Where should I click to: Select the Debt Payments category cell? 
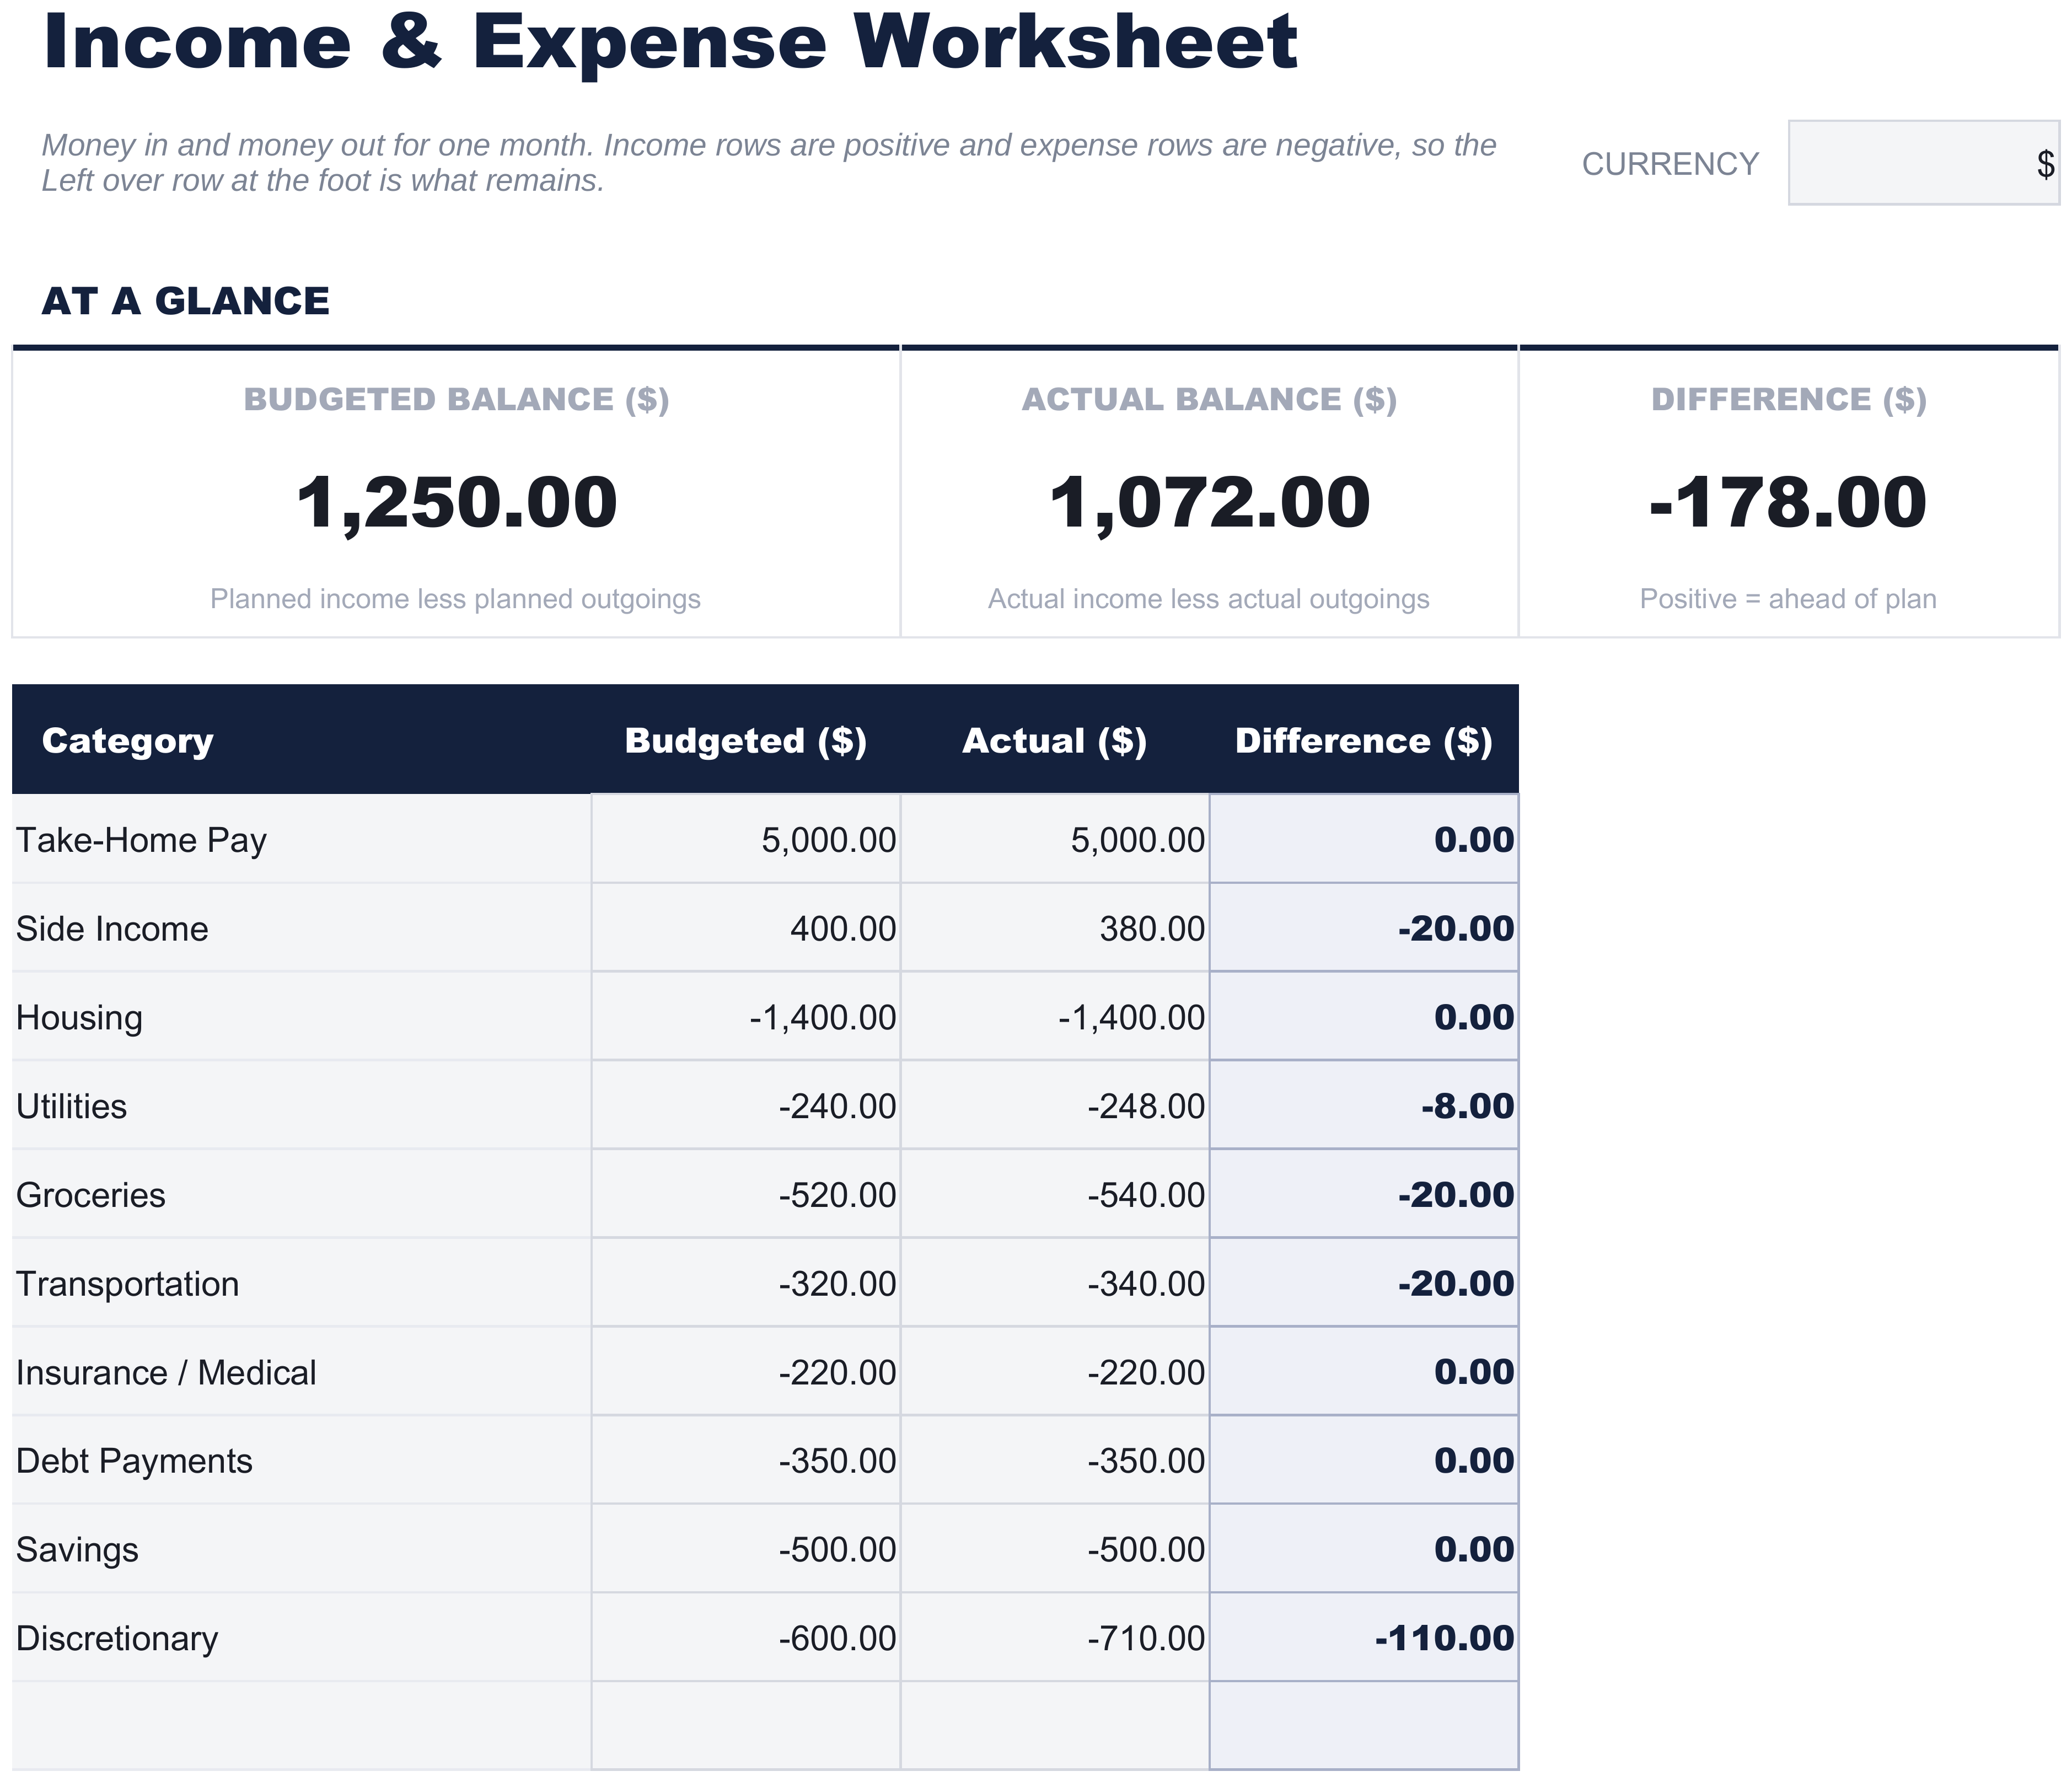(301, 1460)
